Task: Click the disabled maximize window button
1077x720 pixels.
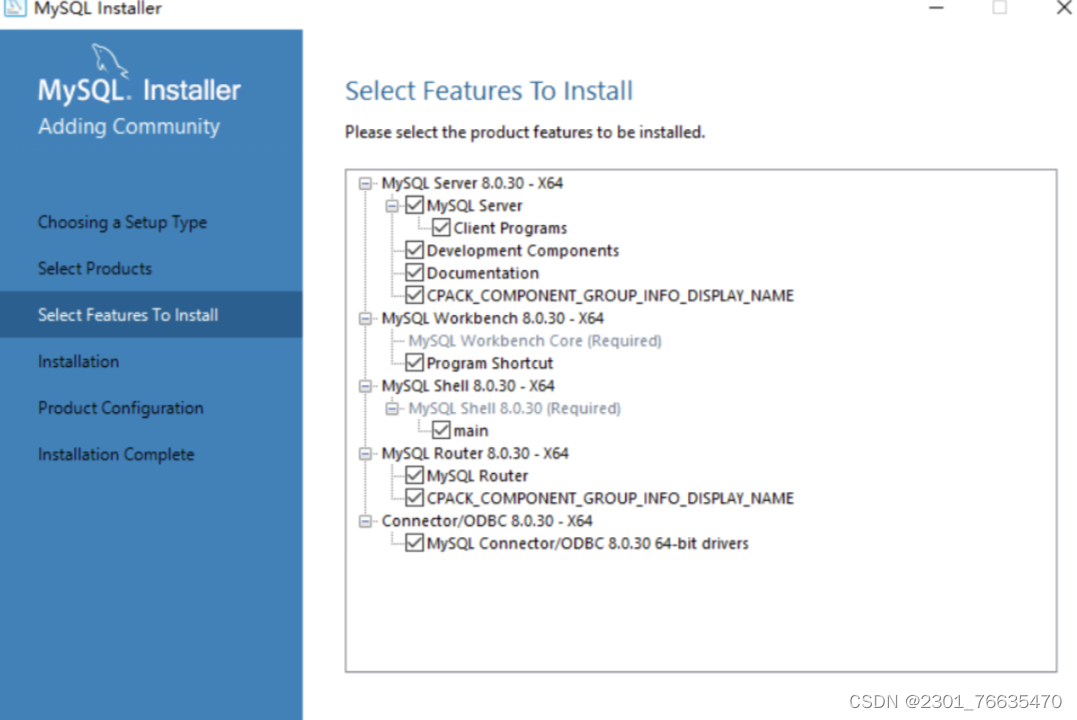Action: [999, 8]
